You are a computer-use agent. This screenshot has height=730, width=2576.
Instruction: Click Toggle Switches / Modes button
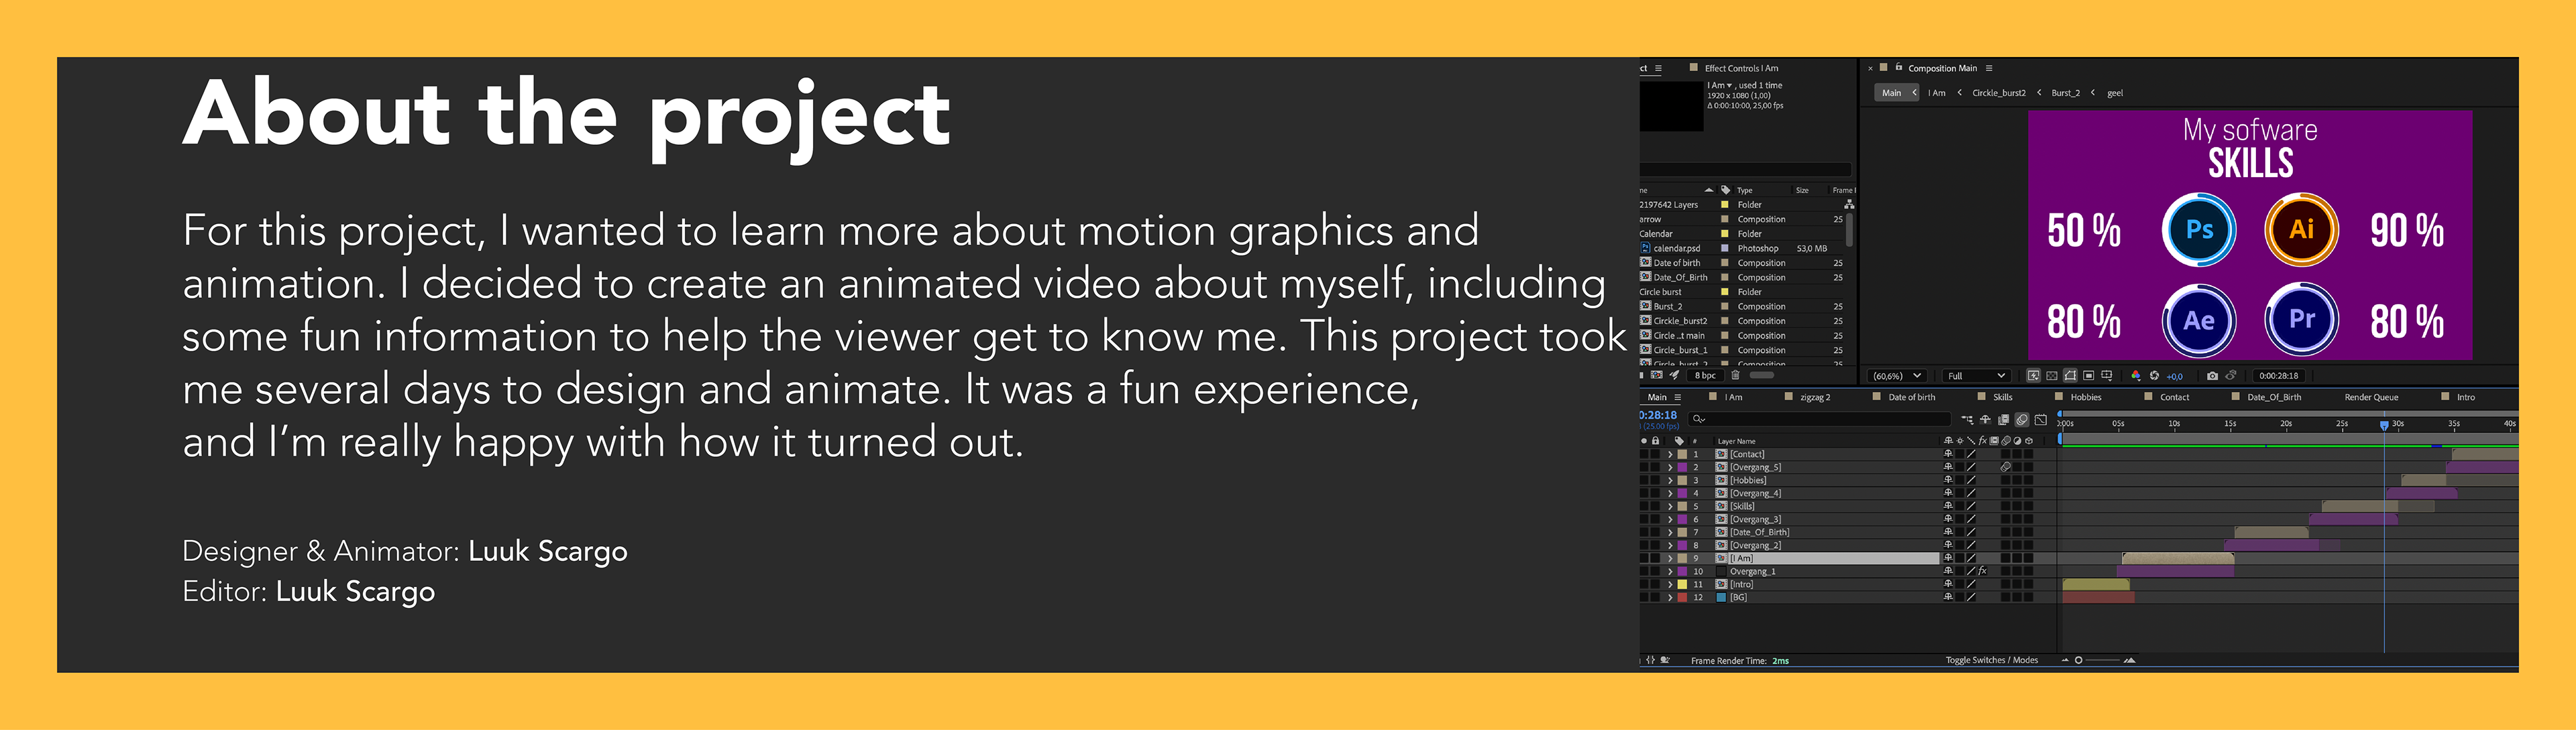pos(1991,660)
